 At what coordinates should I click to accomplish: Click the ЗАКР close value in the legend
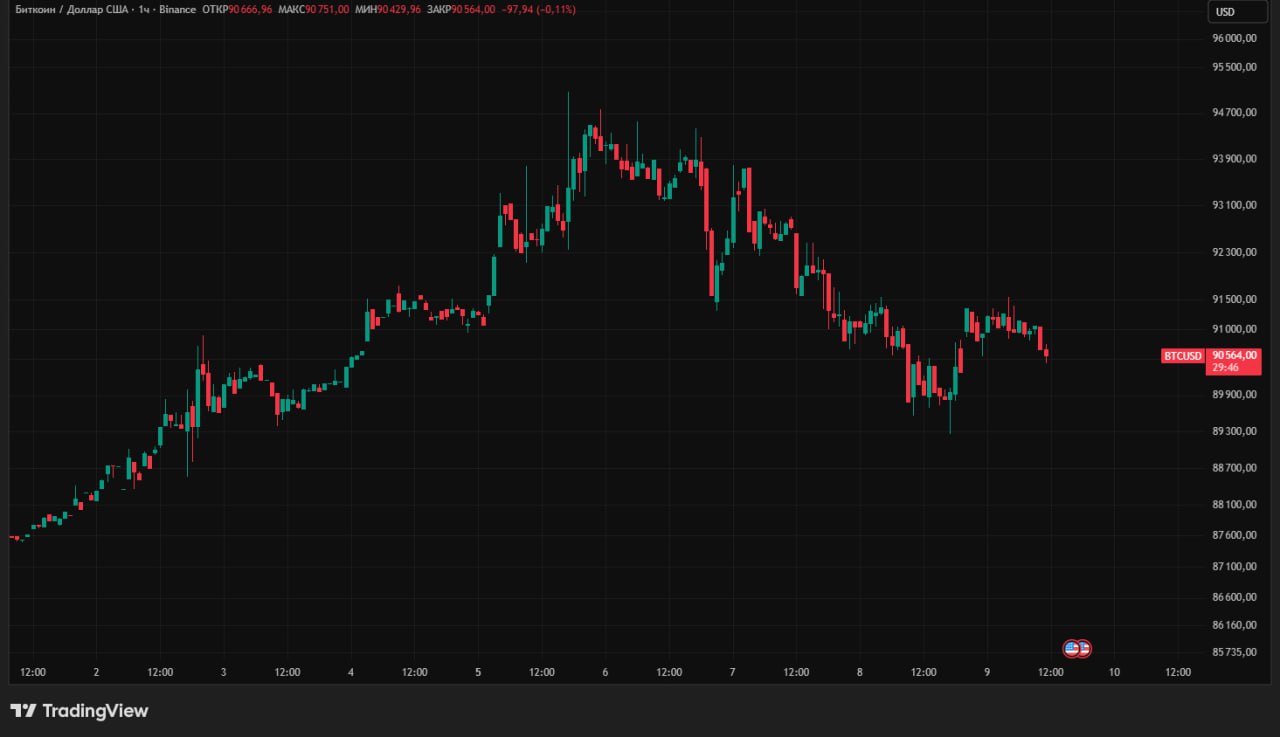coord(473,9)
